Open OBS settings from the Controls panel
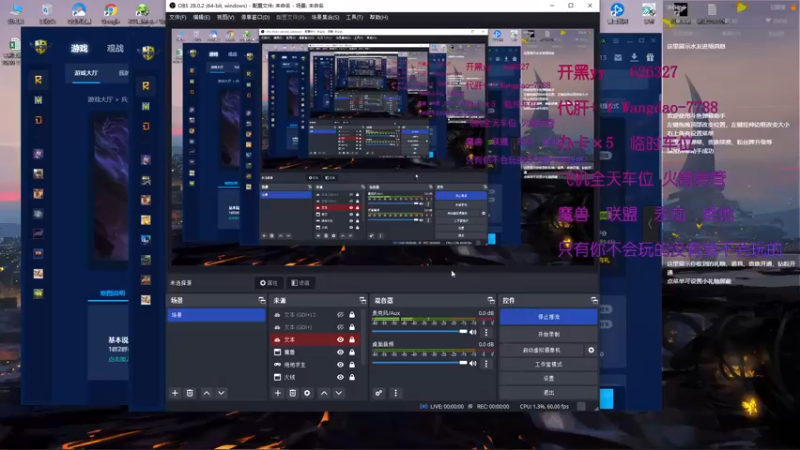The image size is (800, 450). [x=548, y=379]
